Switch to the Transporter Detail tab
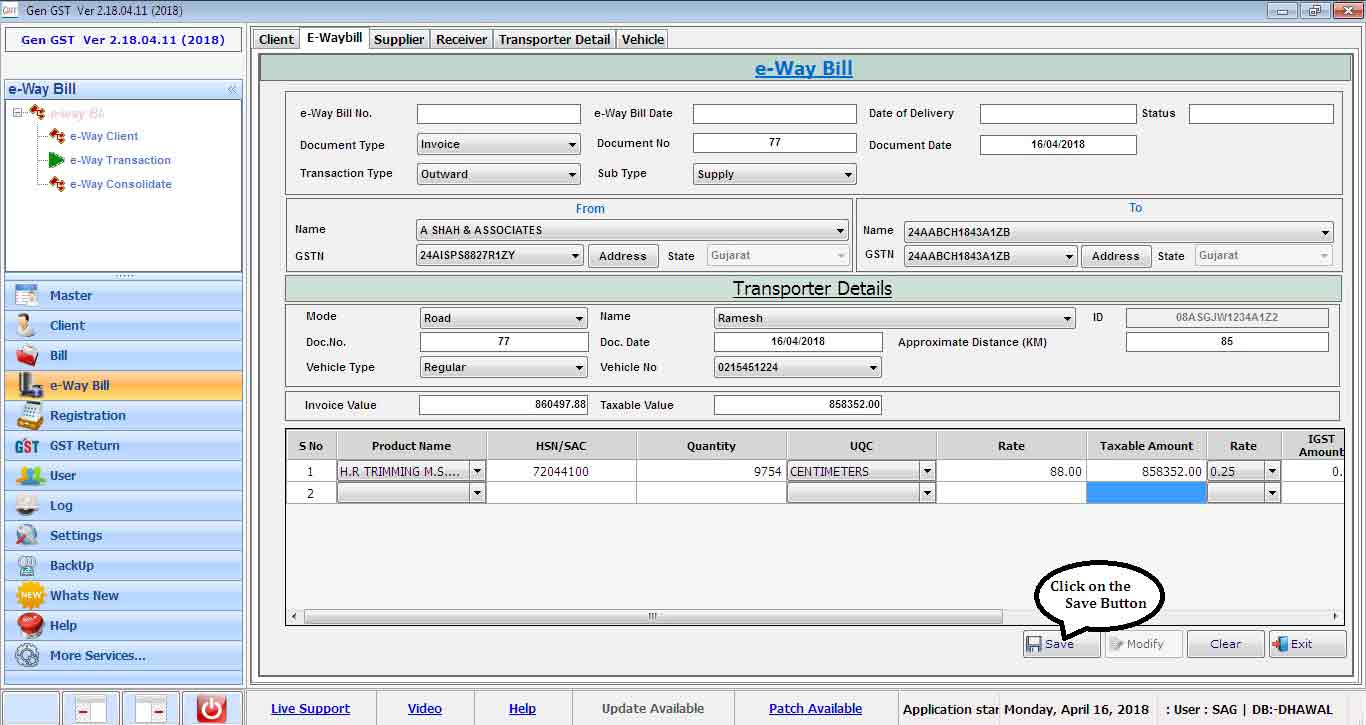This screenshot has width=1366, height=725. [x=554, y=39]
